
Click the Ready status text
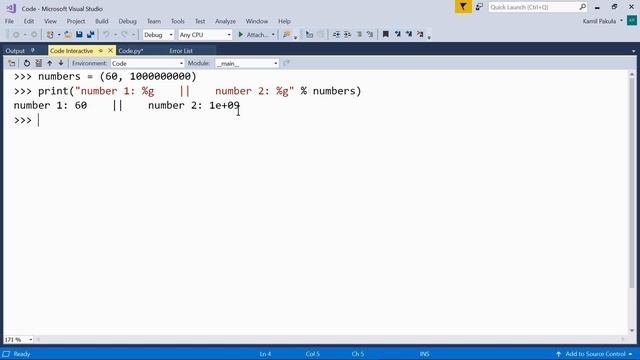(x=22, y=354)
